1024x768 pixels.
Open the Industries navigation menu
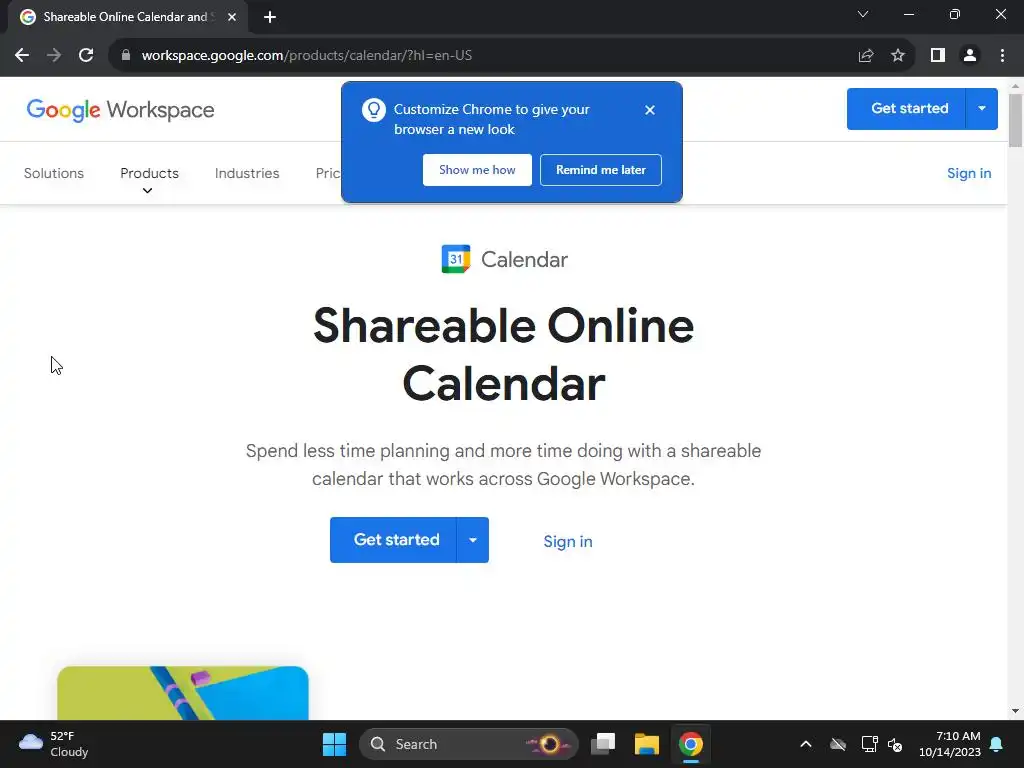point(247,173)
